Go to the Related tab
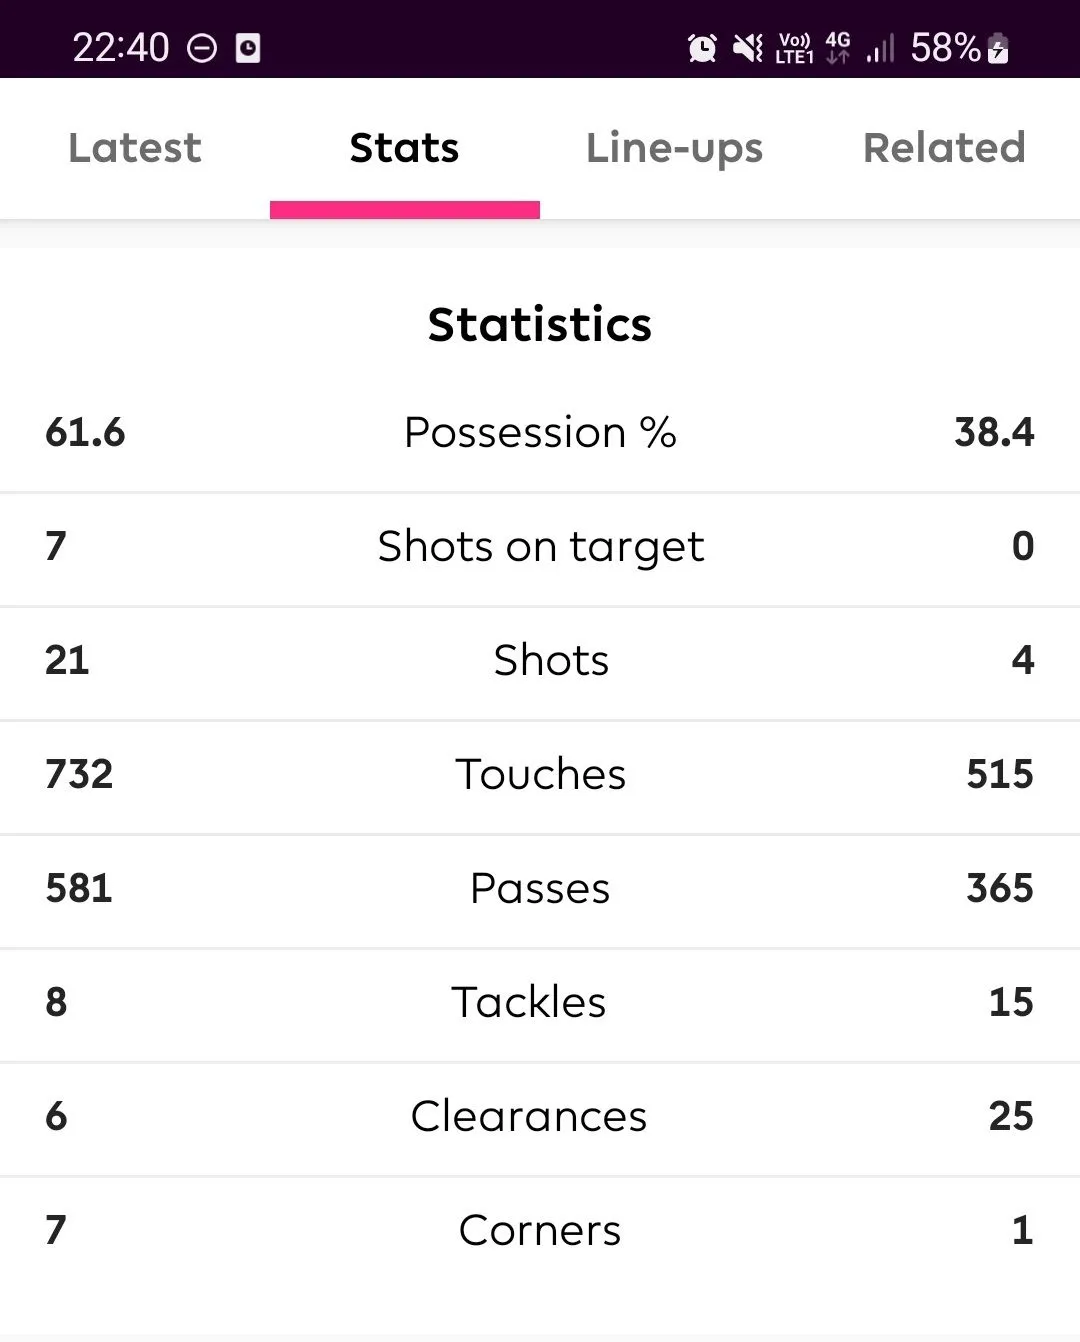Screen dimensions: 1080x1342 (944, 148)
